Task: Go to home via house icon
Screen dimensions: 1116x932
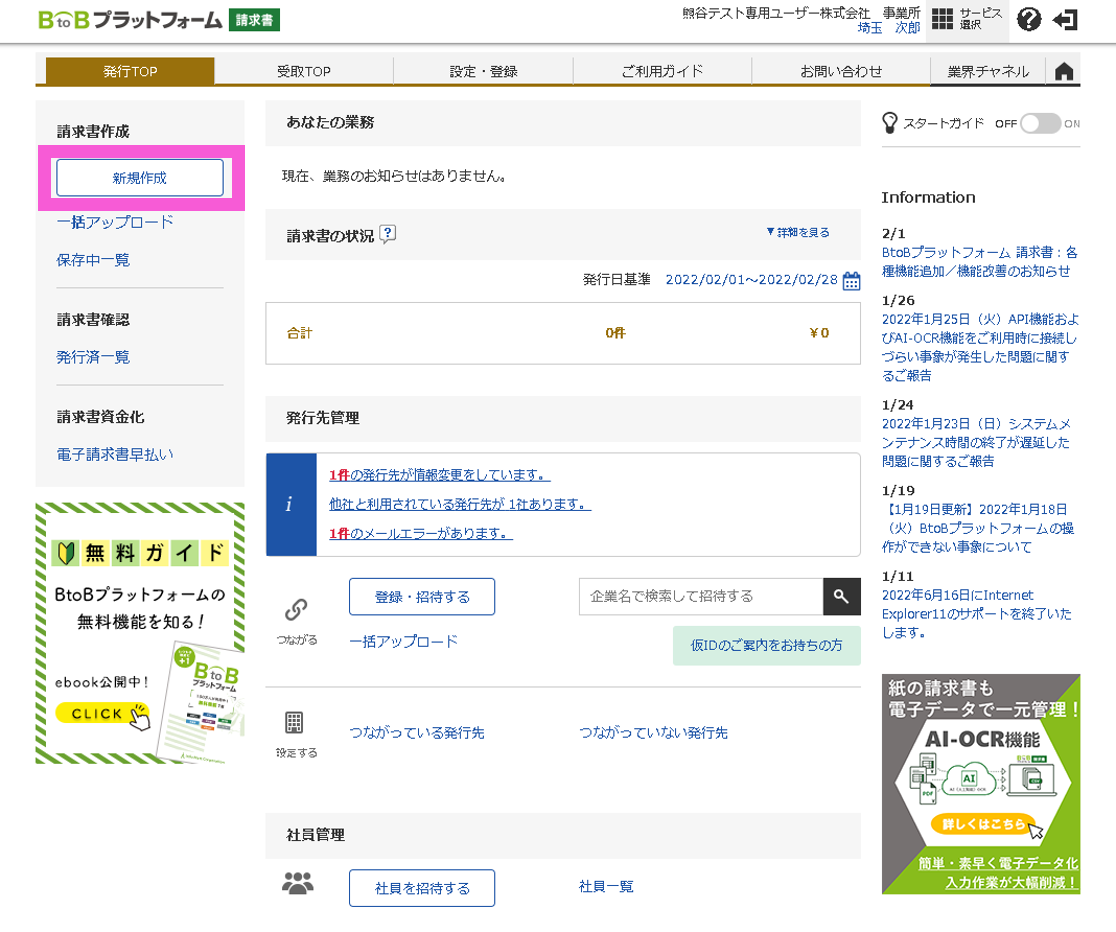Action: point(1063,71)
